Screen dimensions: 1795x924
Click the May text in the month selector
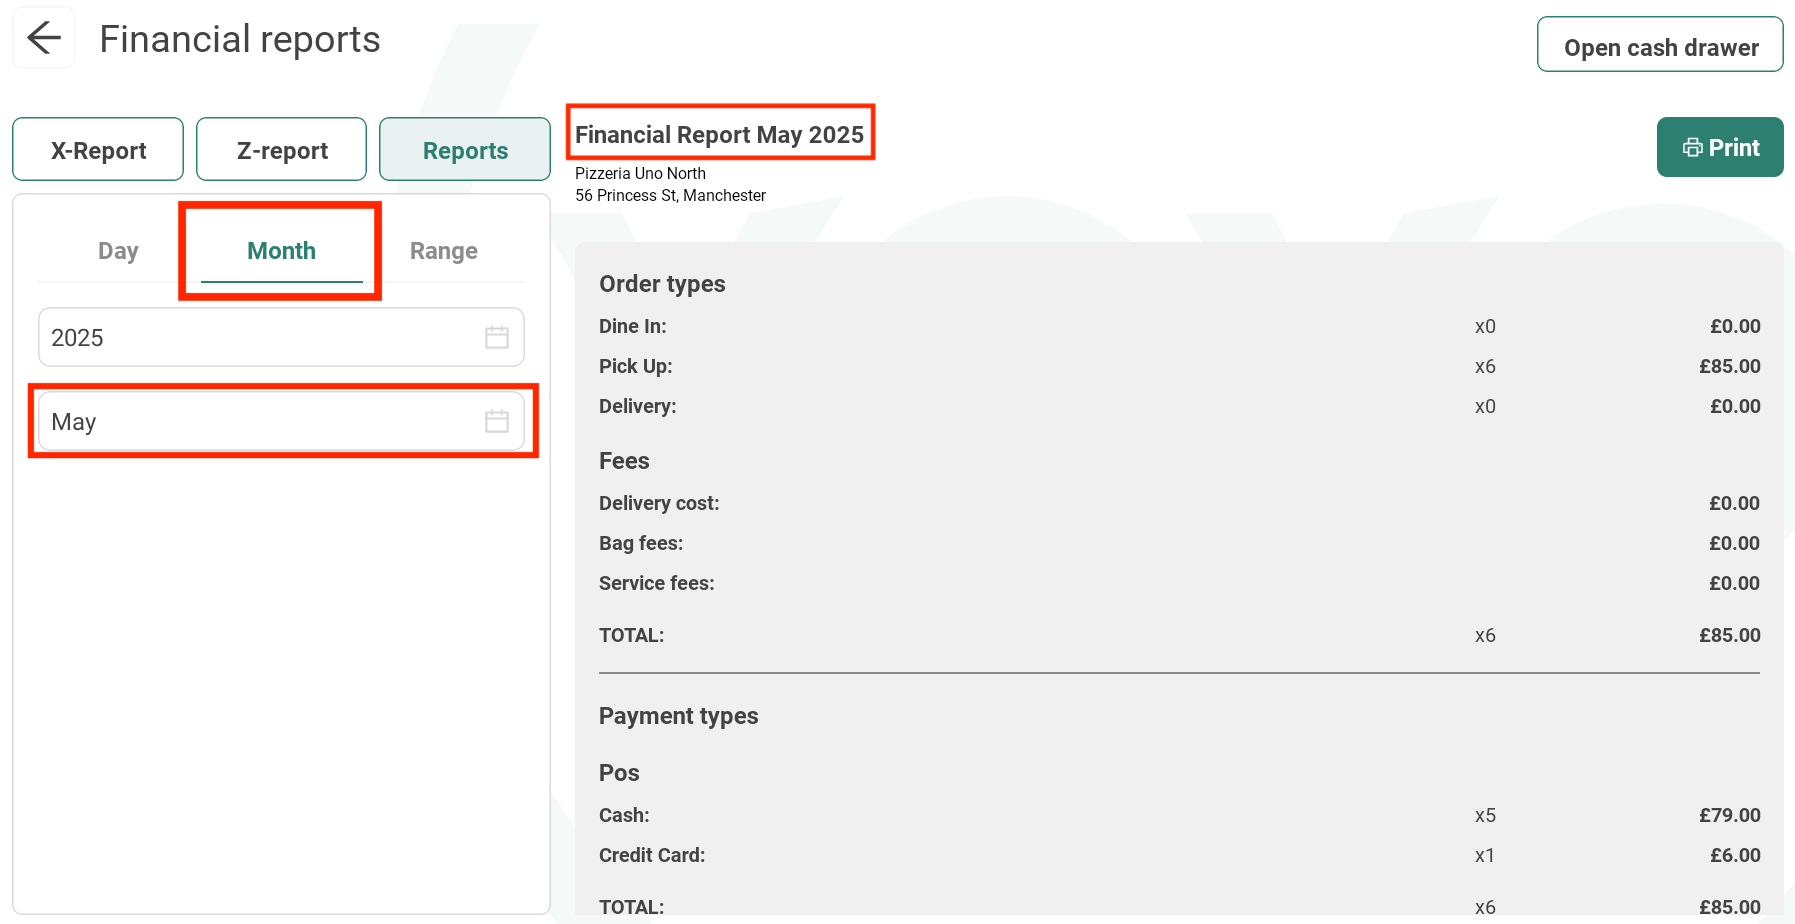click(74, 422)
